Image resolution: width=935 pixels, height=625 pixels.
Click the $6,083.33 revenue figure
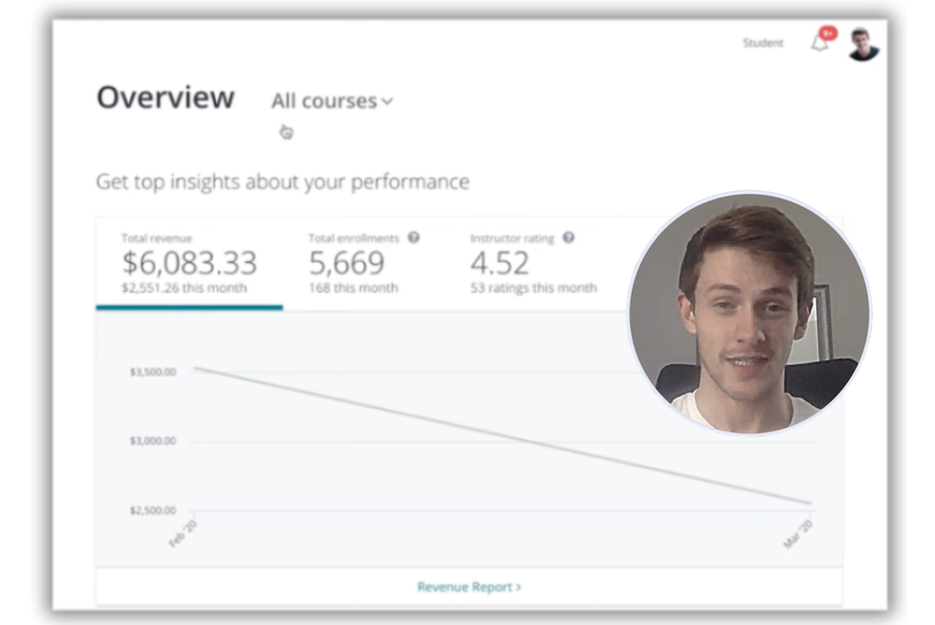click(189, 263)
